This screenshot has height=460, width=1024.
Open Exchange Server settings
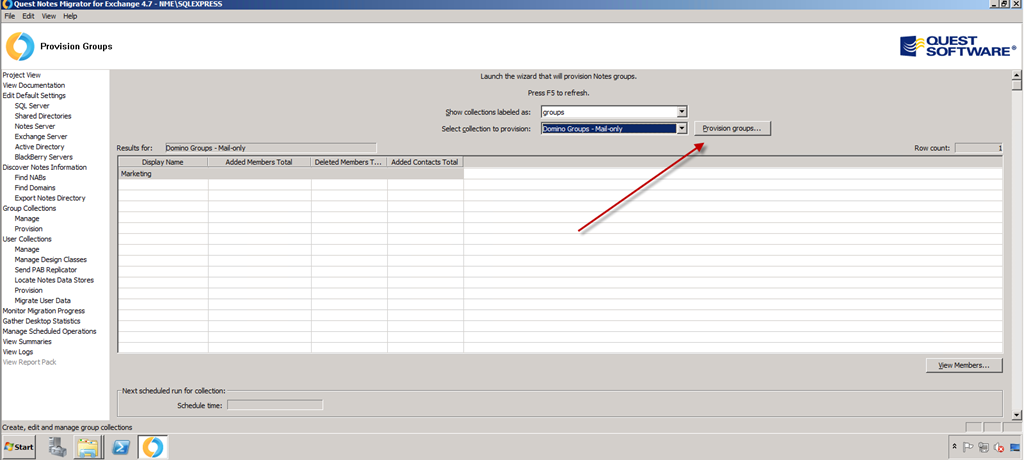click(x=40, y=137)
